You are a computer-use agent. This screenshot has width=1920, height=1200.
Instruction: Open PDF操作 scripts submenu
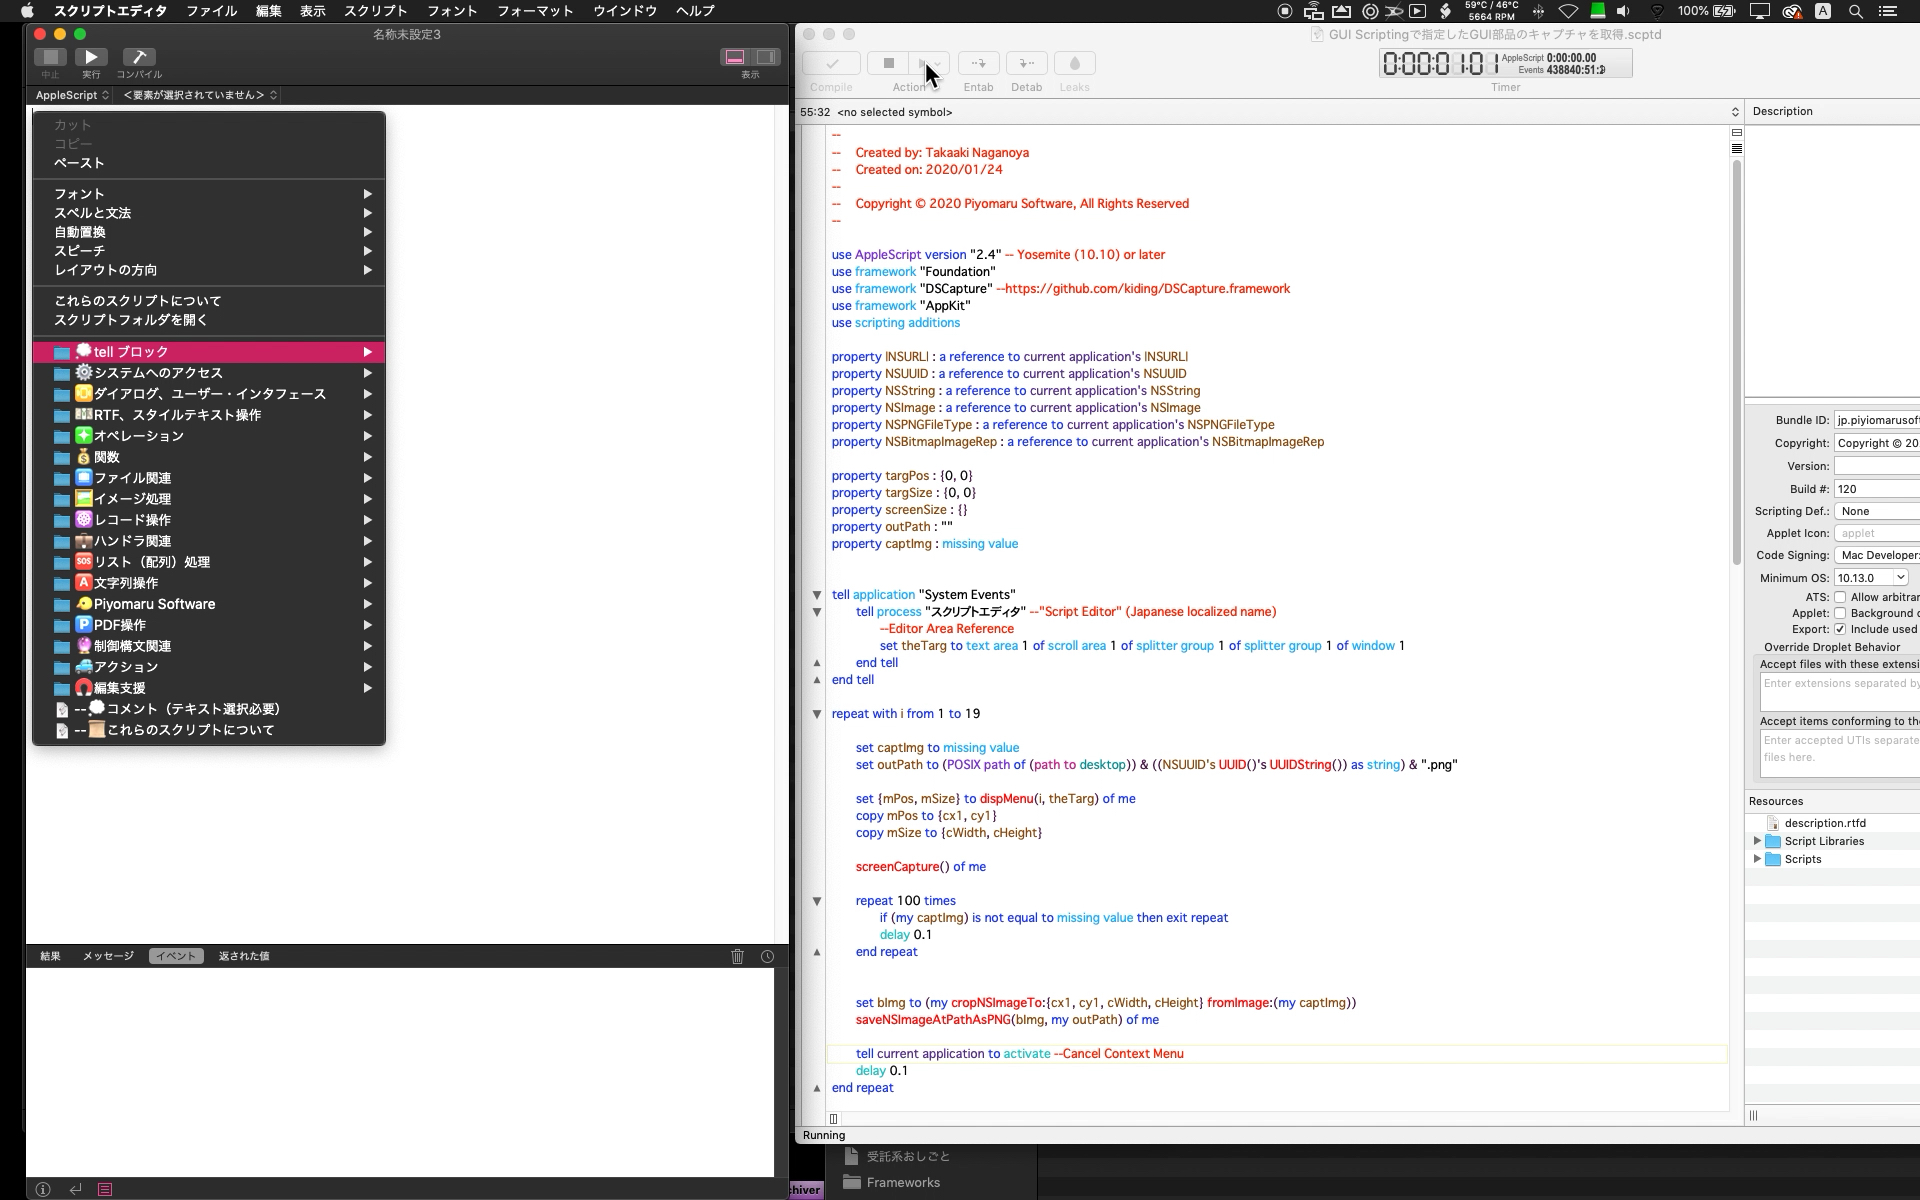pyautogui.click(x=209, y=625)
